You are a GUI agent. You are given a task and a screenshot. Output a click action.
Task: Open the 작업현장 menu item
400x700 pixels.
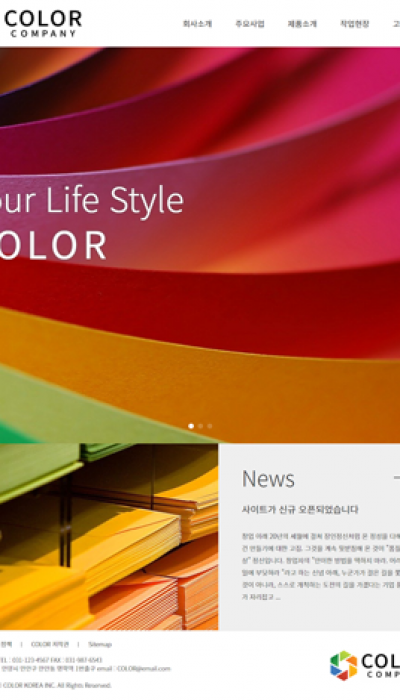point(355,24)
